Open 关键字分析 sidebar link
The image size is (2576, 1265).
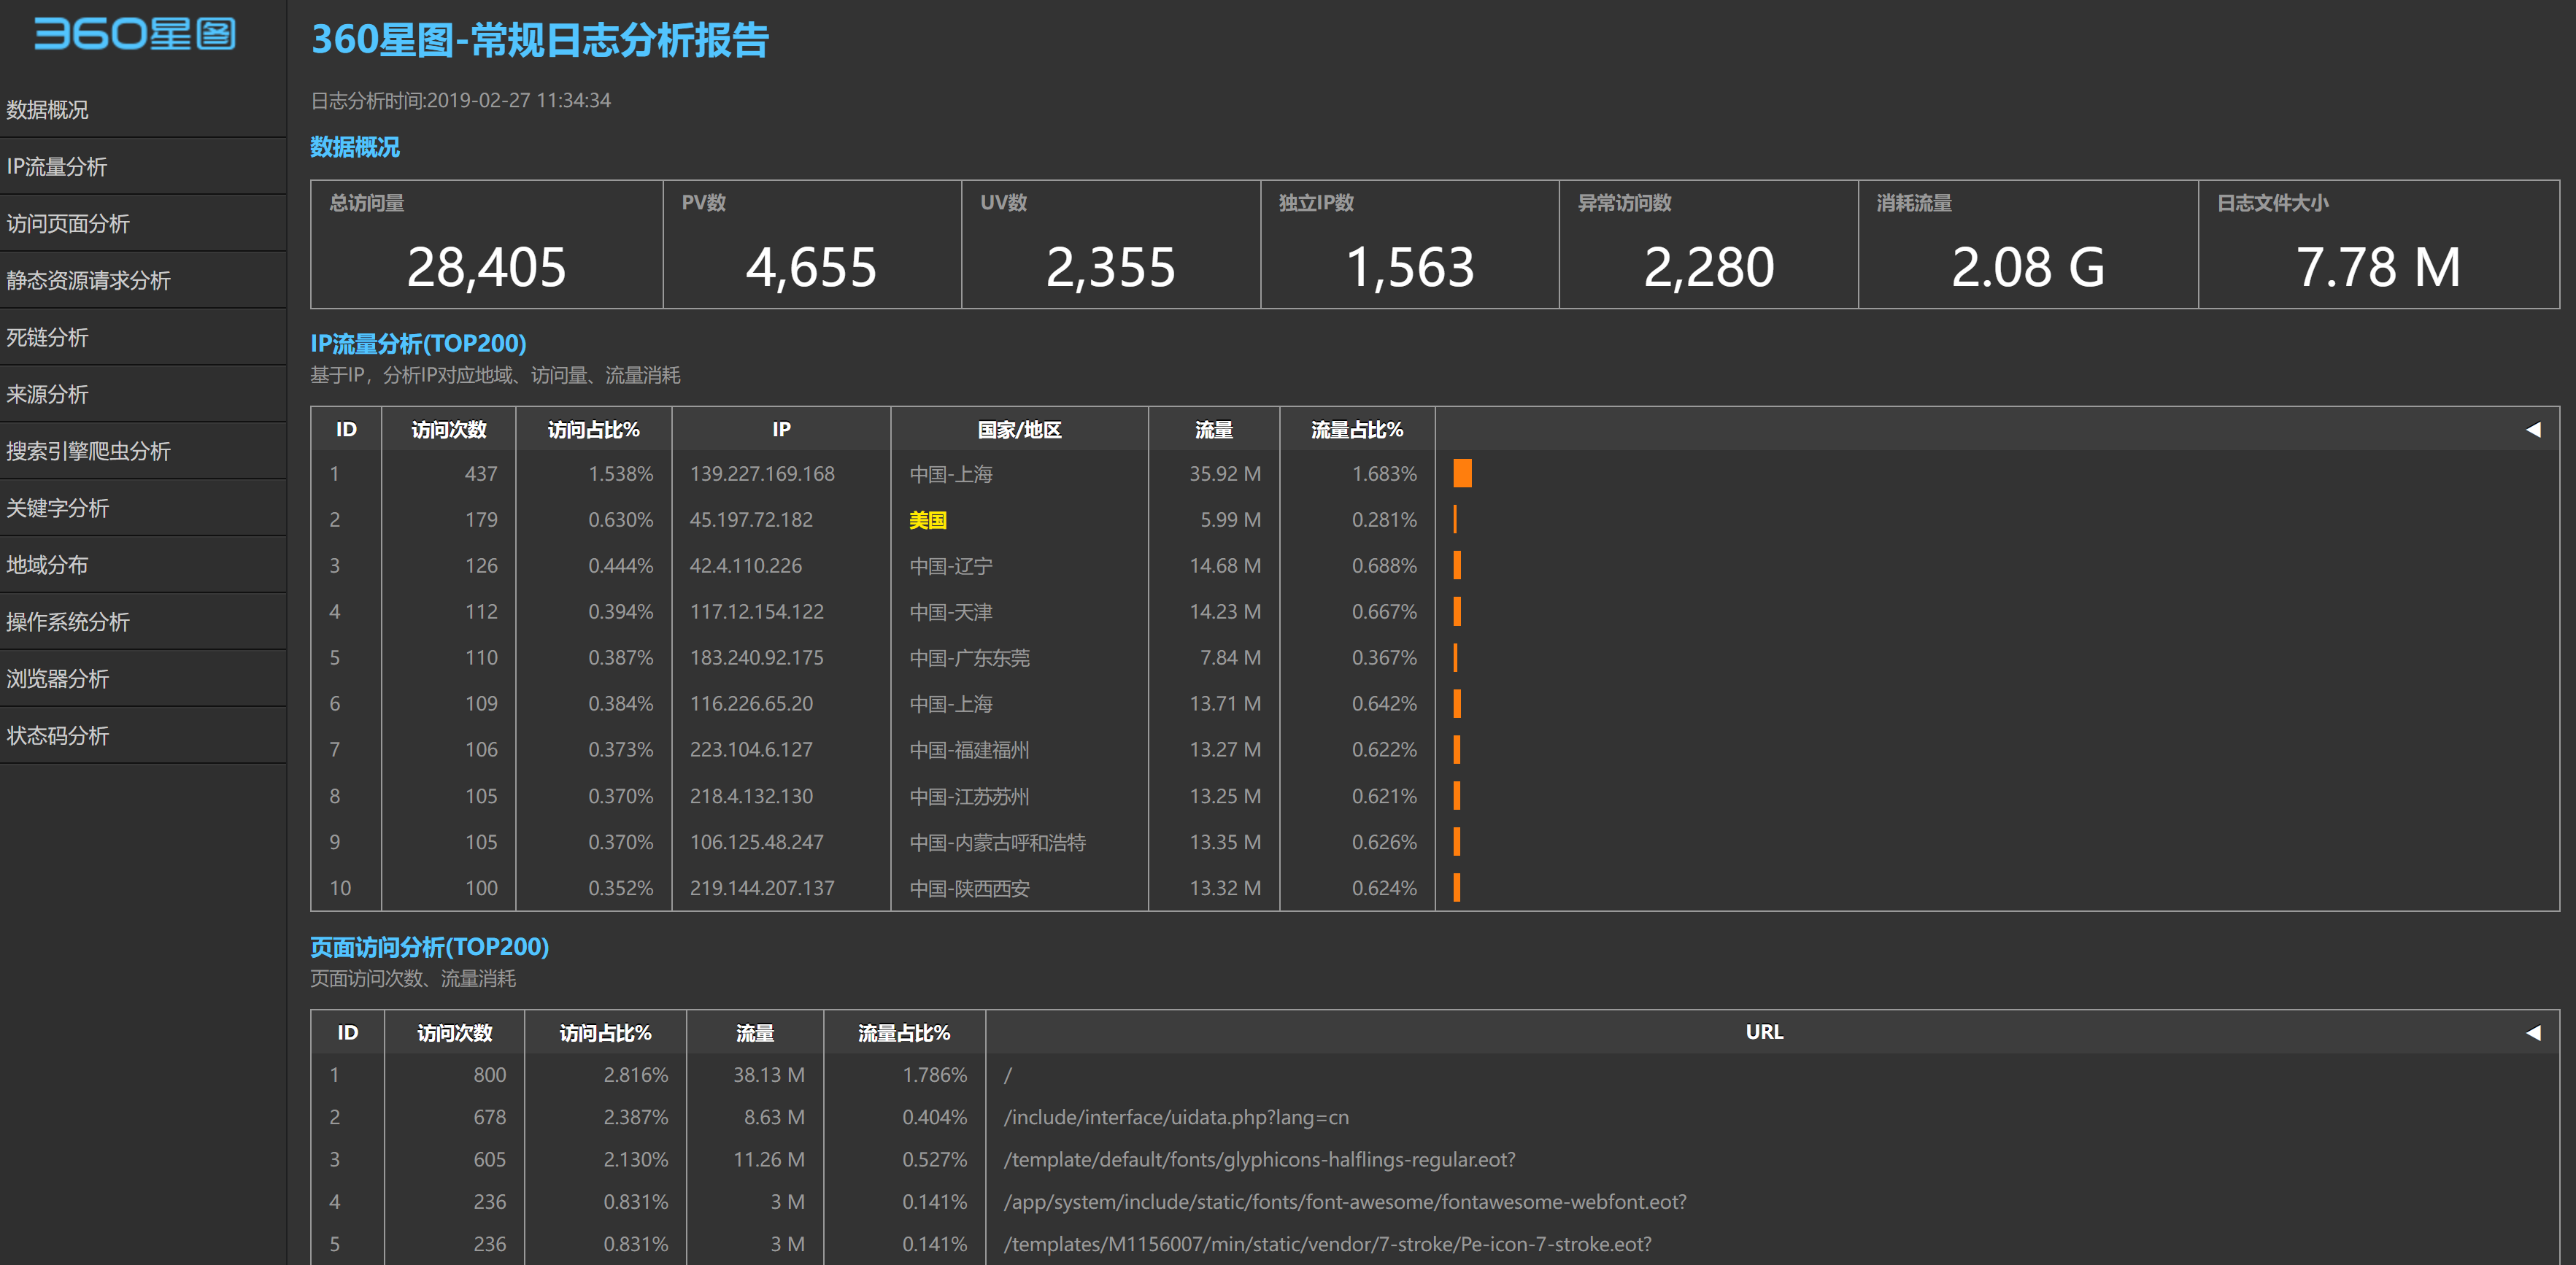pyautogui.click(x=143, y=508)
